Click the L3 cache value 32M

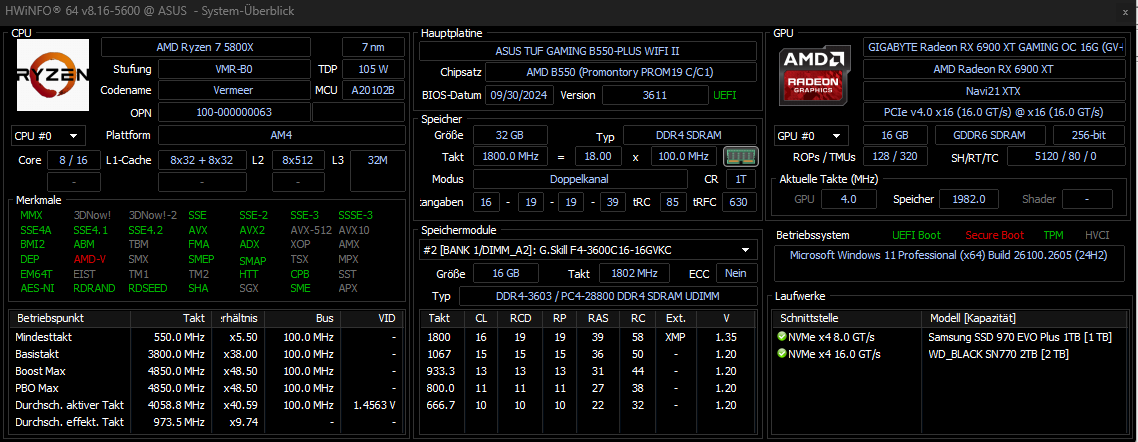(378, 160)
